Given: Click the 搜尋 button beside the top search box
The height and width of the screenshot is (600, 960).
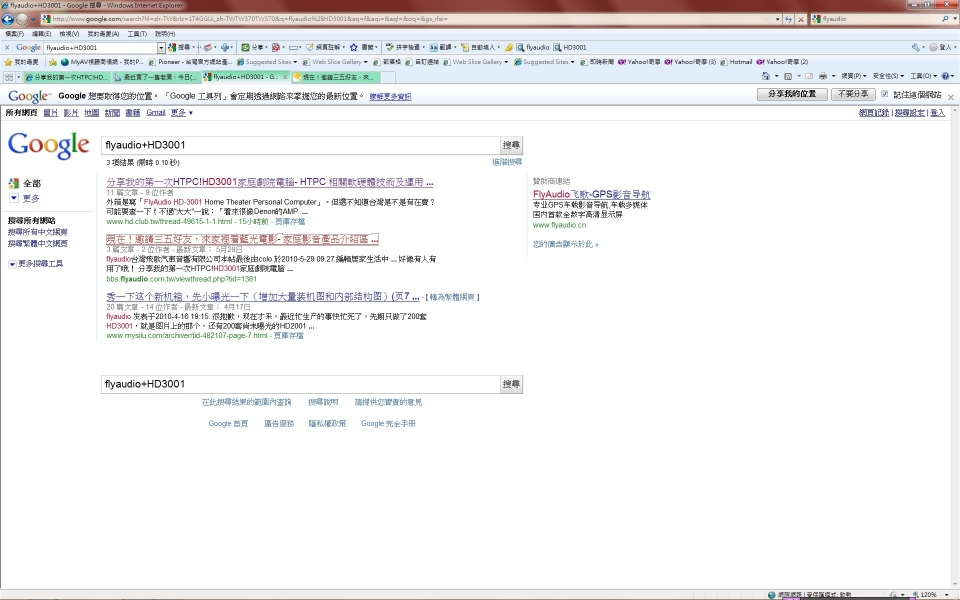Looking at the screenshot, I should [511, 145].
